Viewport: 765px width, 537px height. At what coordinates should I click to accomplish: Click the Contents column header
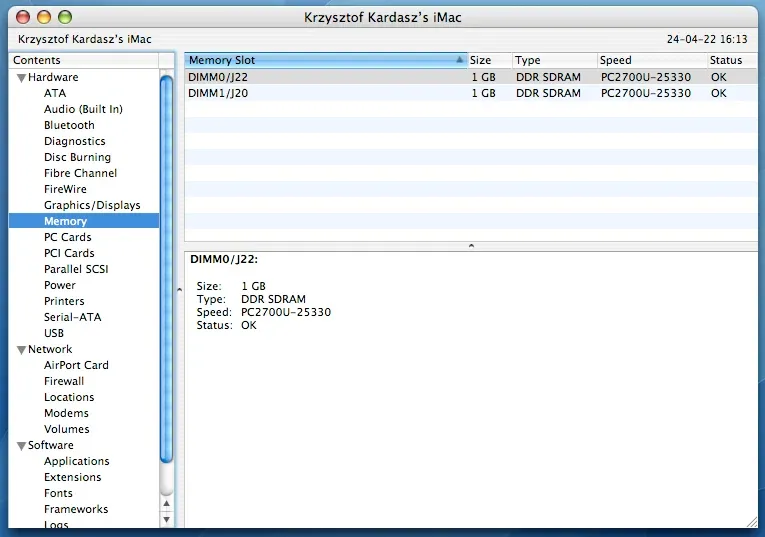[84, 60]
